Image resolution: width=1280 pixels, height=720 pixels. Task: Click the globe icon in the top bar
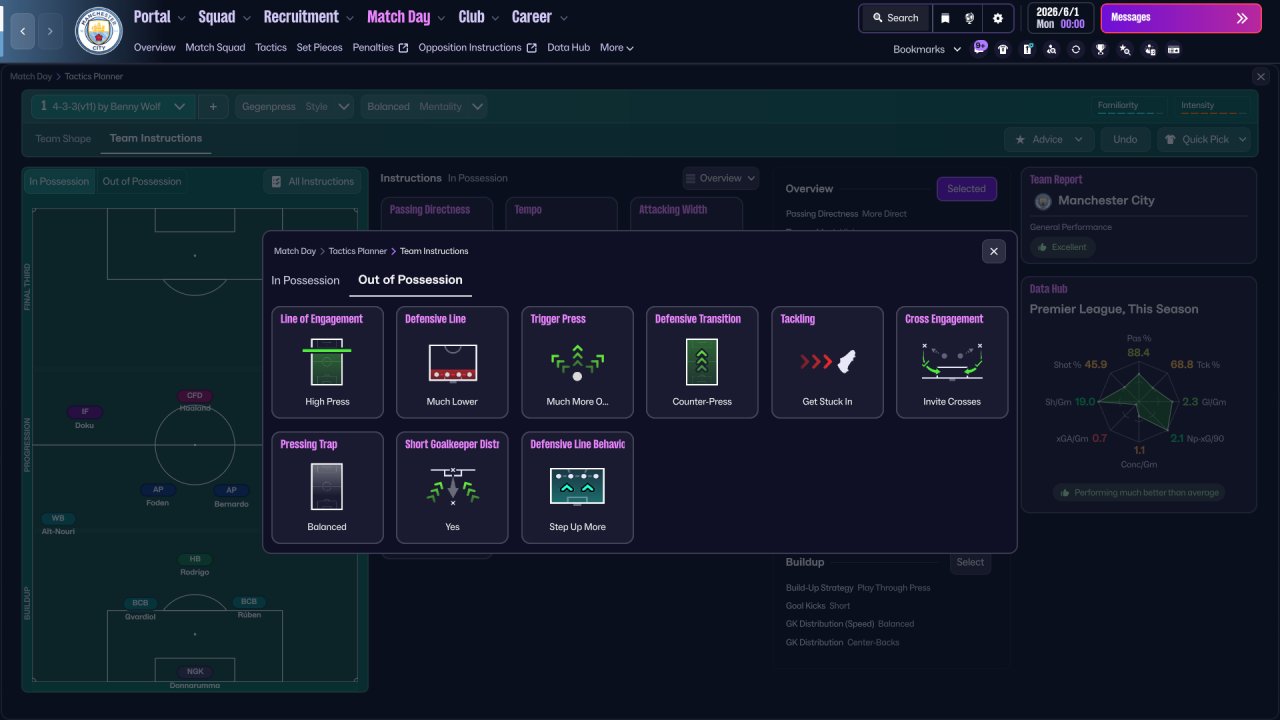coord(970,18)
